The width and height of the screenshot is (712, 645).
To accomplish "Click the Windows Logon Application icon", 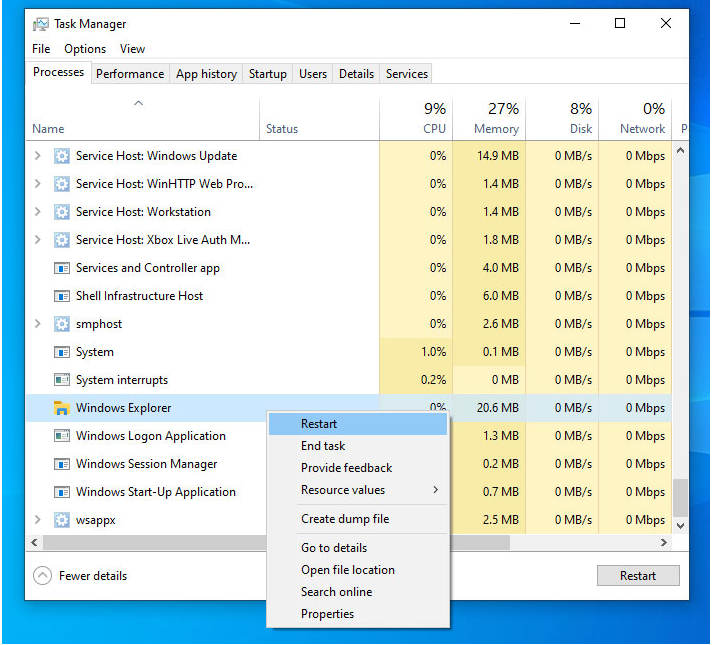I will (61, 436).
